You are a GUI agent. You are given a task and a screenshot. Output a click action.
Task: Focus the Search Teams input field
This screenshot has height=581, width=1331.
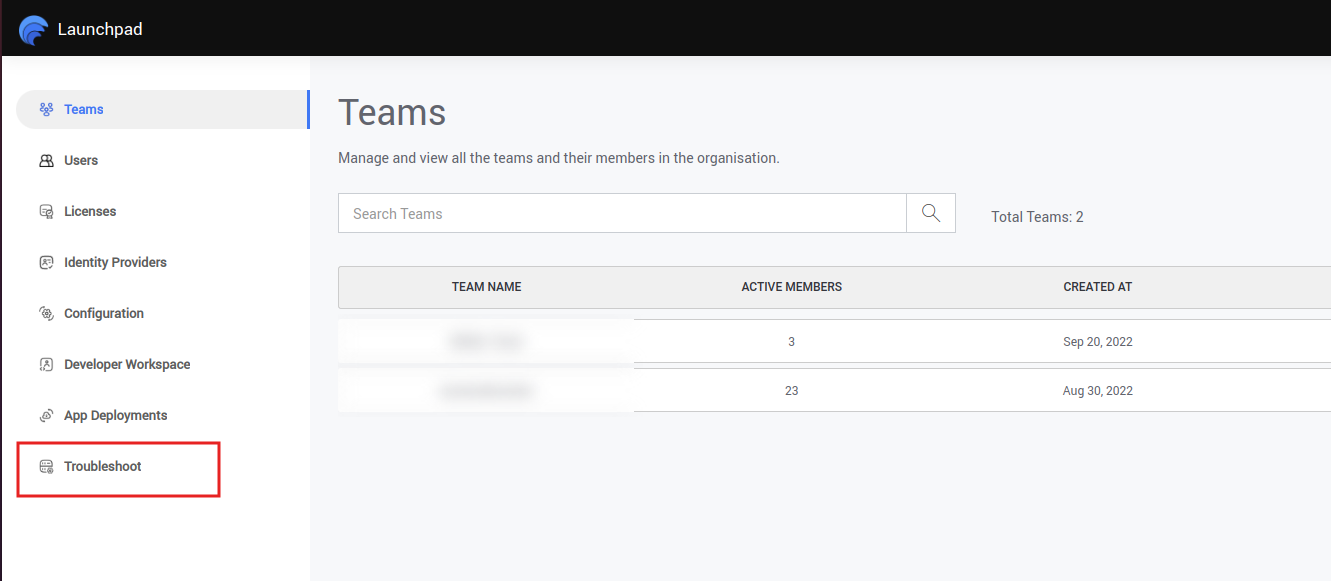pos(621,213)
